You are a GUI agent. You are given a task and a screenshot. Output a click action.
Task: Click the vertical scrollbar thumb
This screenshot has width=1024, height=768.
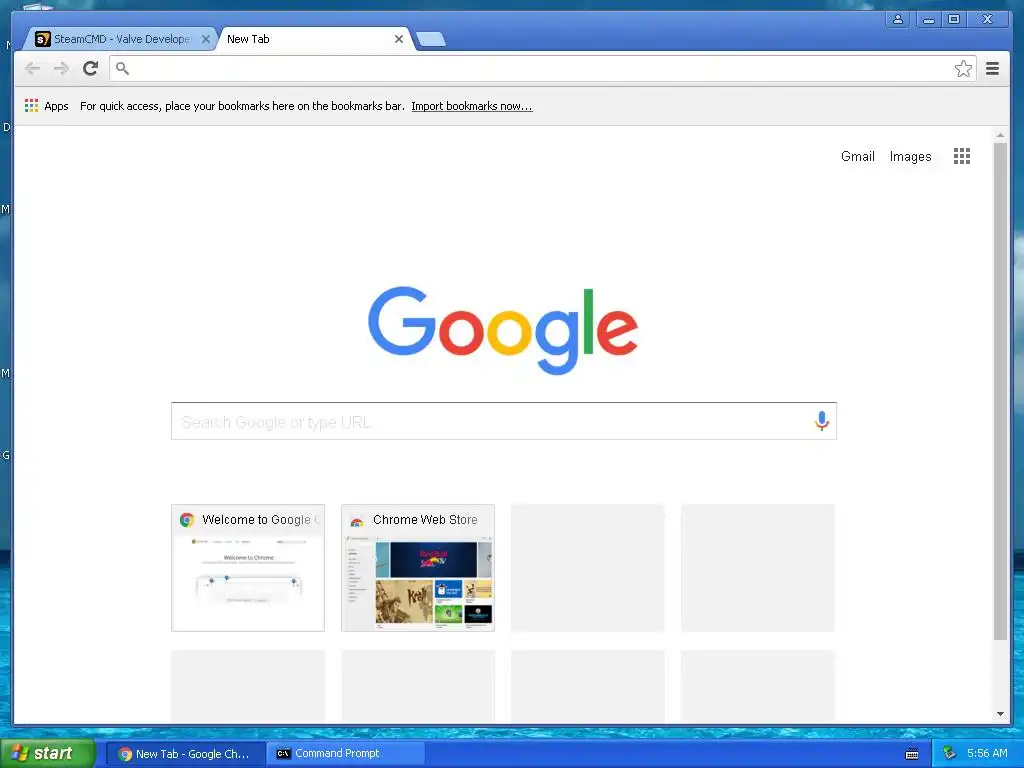pyautogui.click(x=1000, y=391)
